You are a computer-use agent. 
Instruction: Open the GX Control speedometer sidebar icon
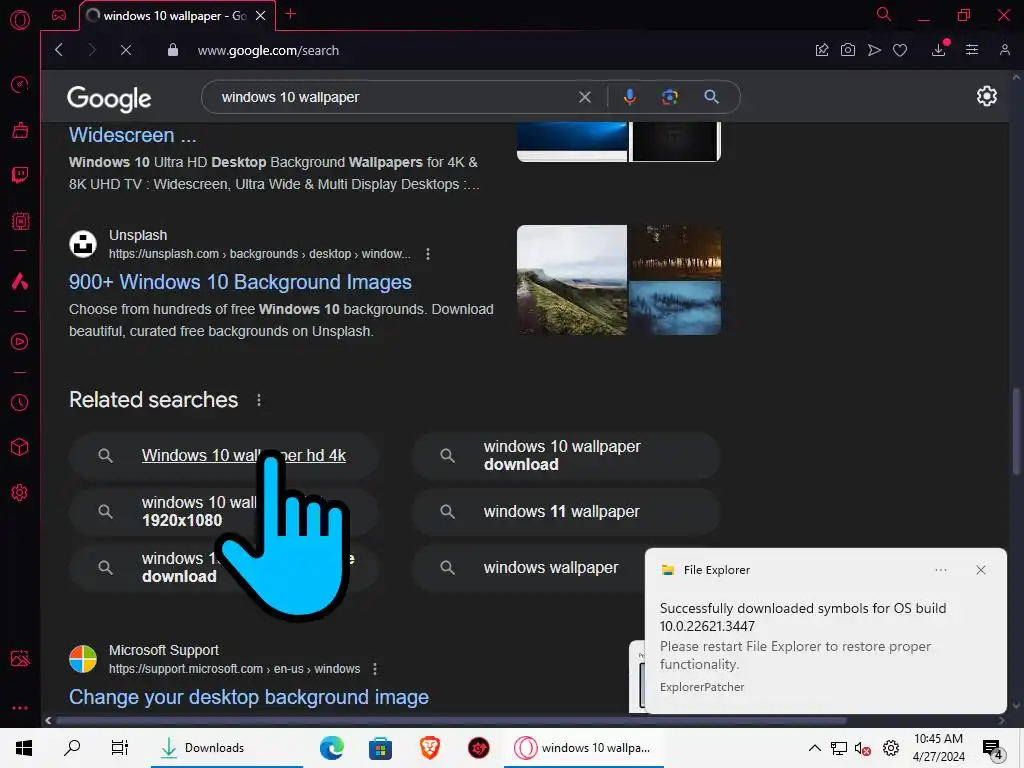tap(20, 84)
